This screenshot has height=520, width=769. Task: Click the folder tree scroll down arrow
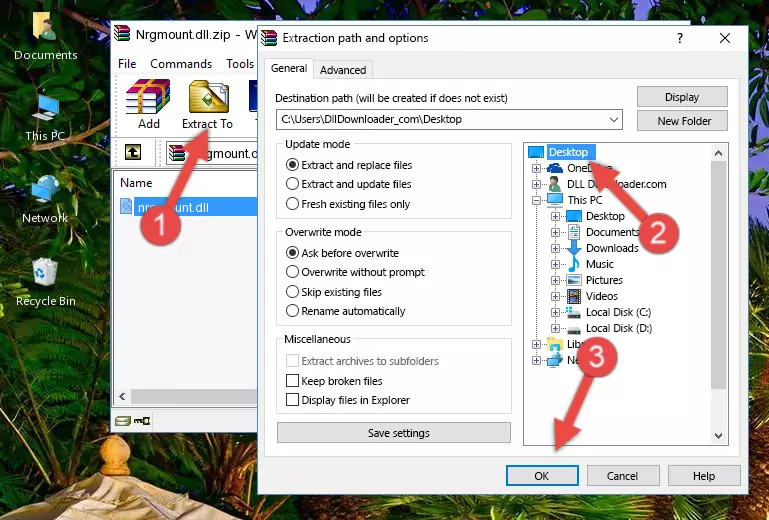coord(718,436)
